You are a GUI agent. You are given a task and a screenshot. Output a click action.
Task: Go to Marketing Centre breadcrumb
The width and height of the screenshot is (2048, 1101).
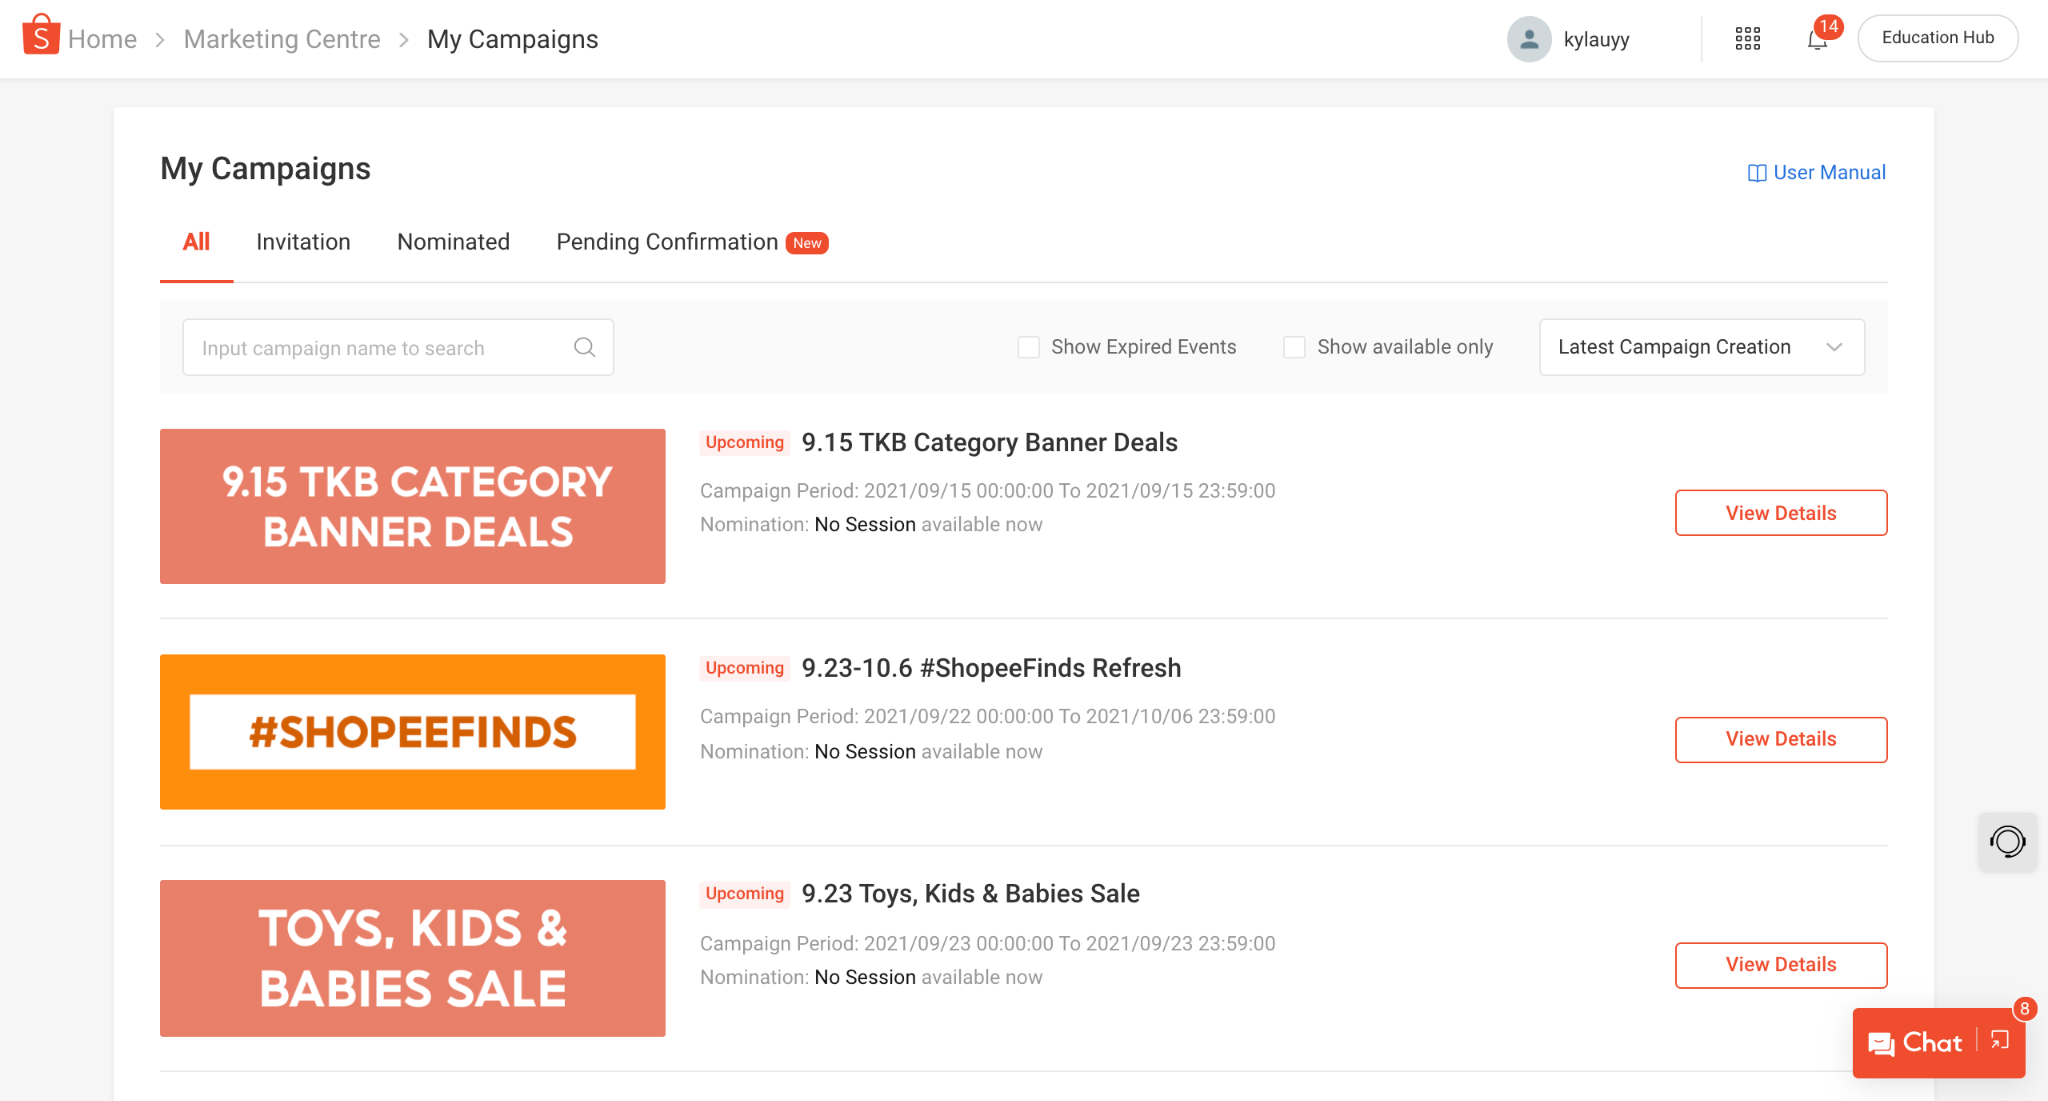click(x=282, y=39)
